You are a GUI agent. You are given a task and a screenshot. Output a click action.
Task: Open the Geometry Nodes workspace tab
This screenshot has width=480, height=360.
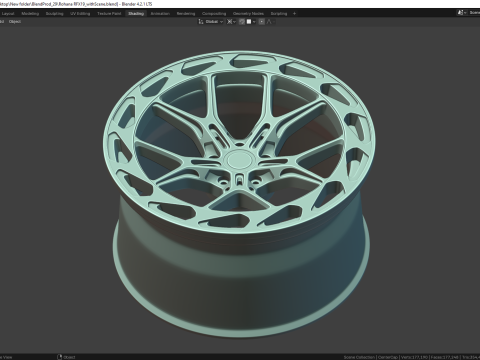[x=248, y=14]
